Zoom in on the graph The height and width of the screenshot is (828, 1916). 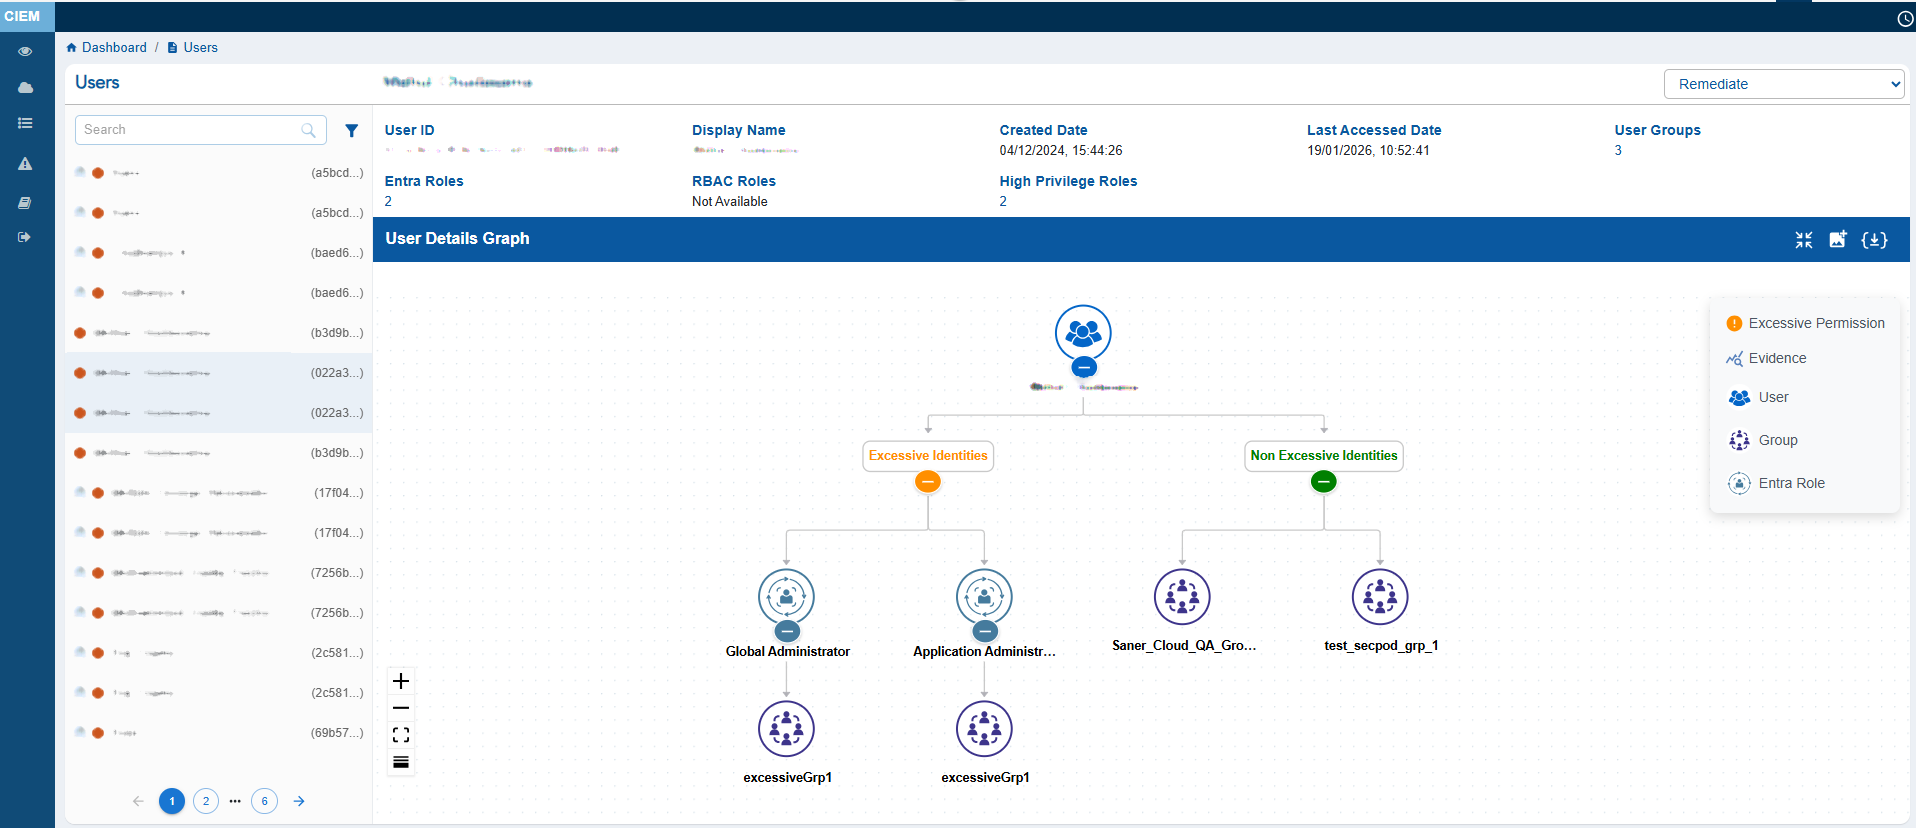(401, 681)
